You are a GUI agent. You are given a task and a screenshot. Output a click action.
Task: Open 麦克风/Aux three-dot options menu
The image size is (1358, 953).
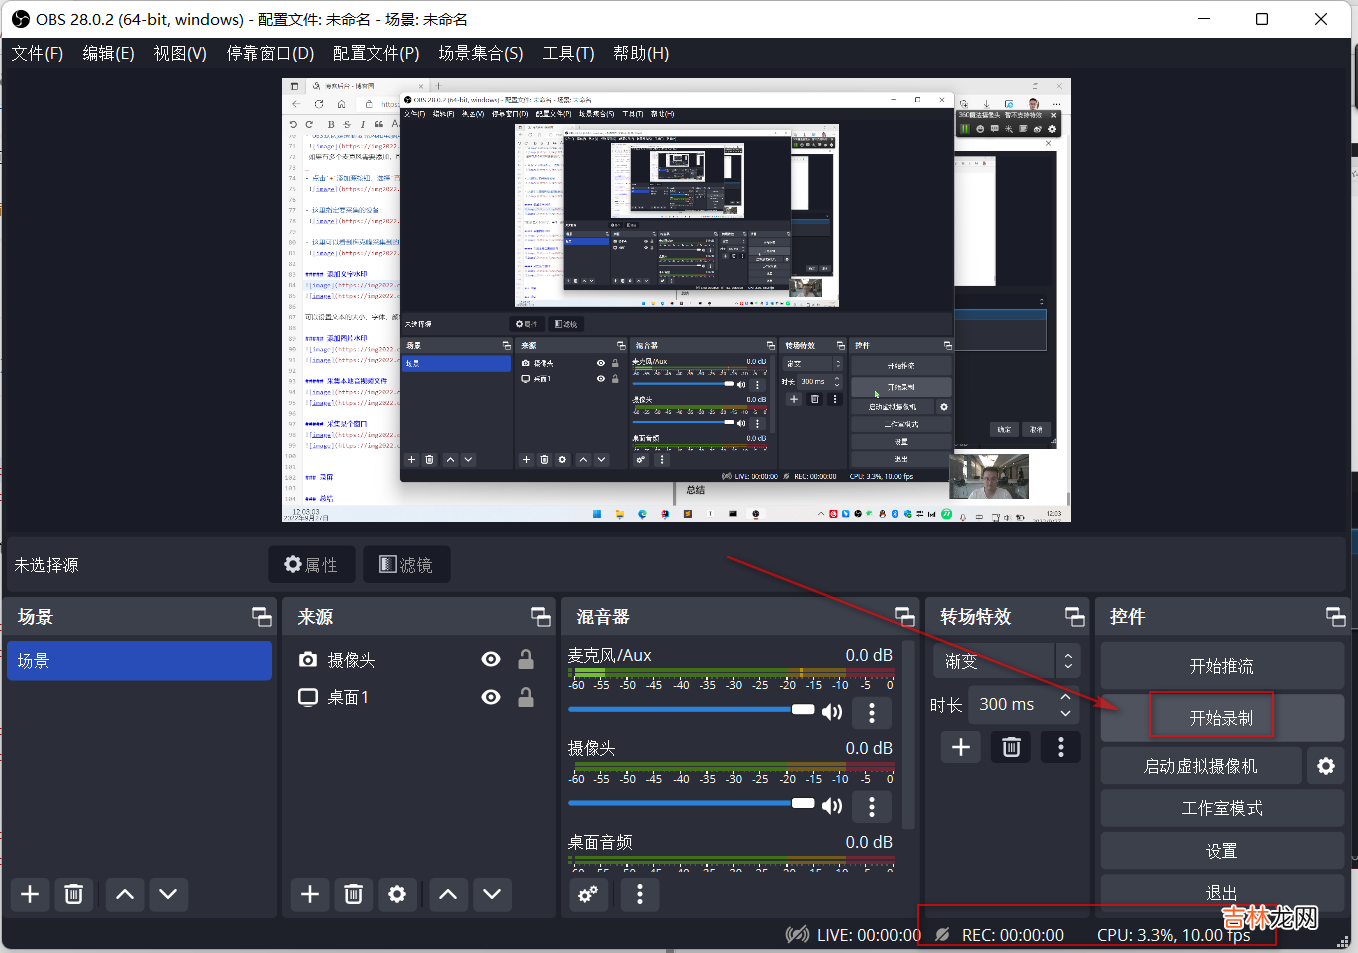coord(872,712)
